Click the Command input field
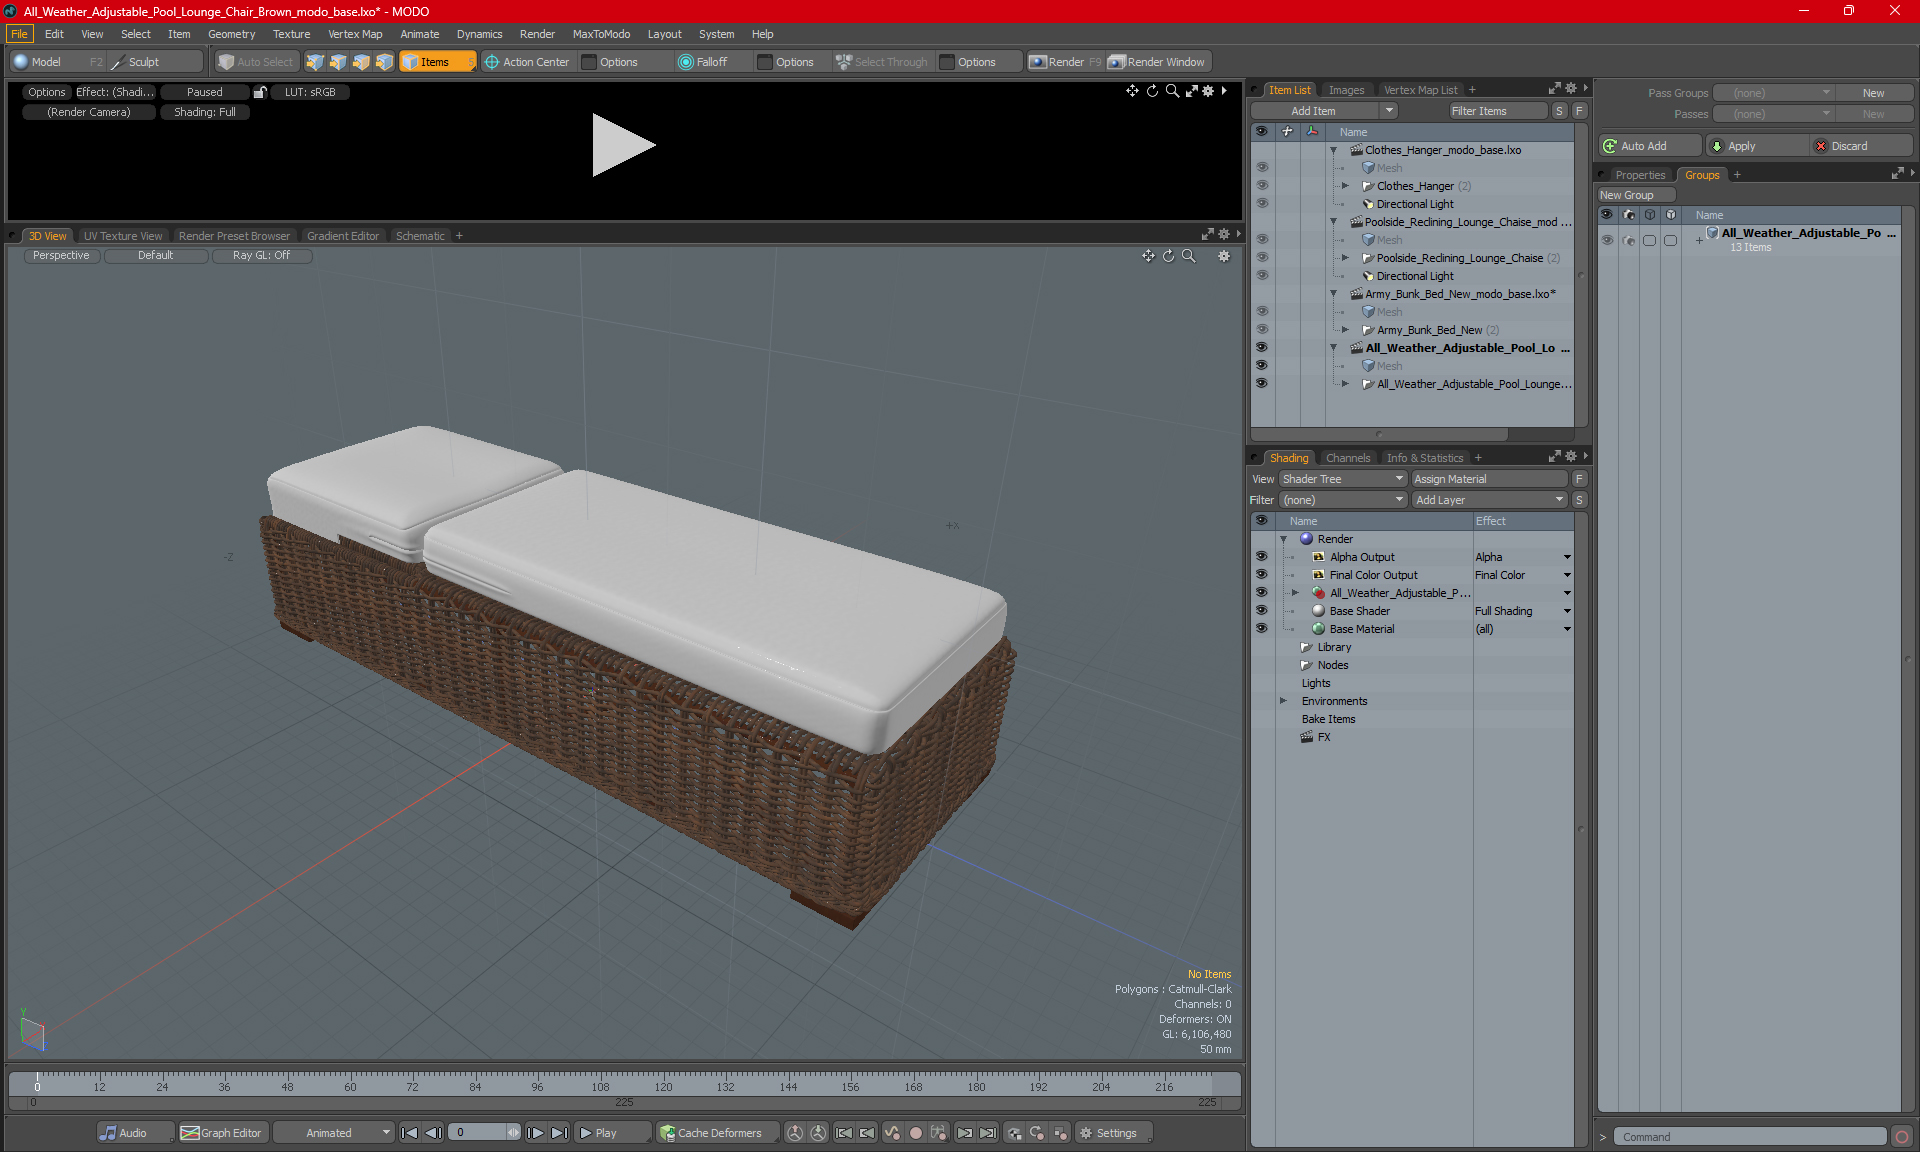This screenshot has height=1152, width=1920. coord(1750,1137)
